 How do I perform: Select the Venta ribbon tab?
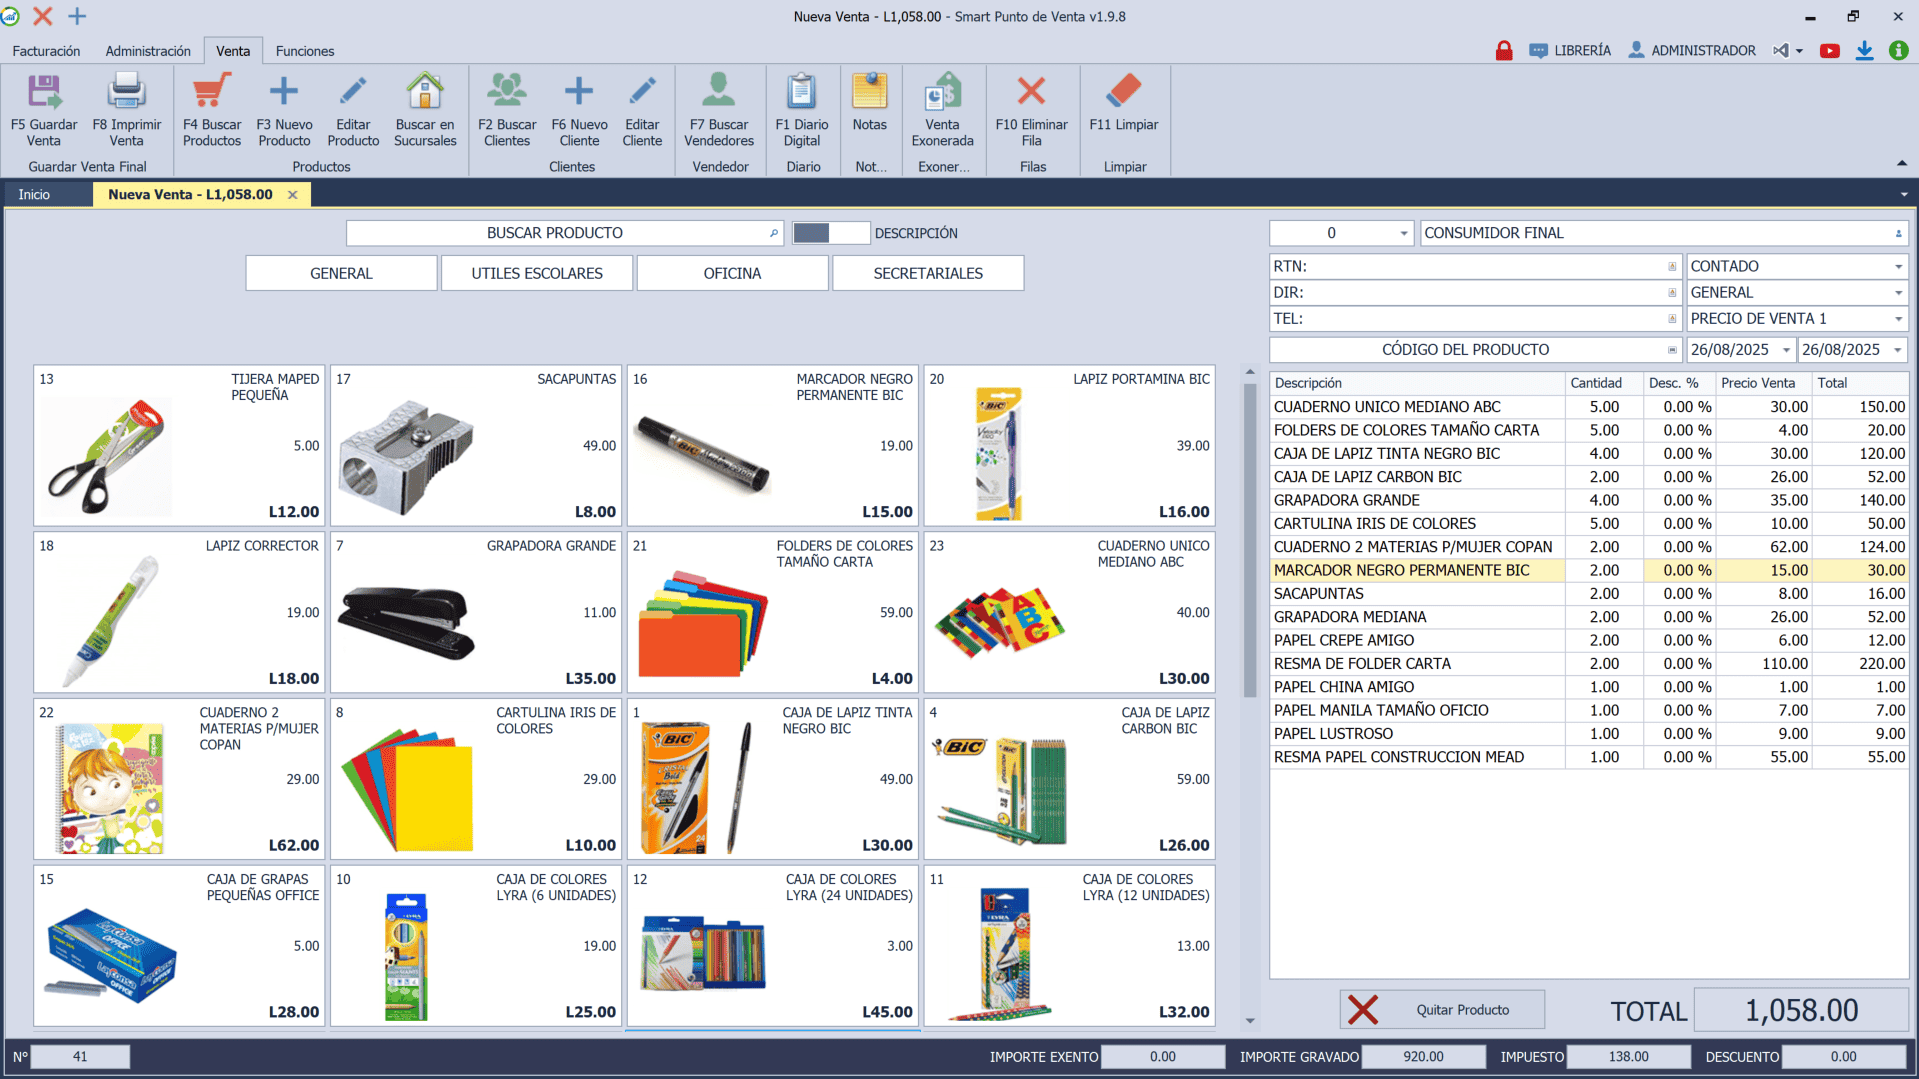pyautogui.click(x=233, y=51)
